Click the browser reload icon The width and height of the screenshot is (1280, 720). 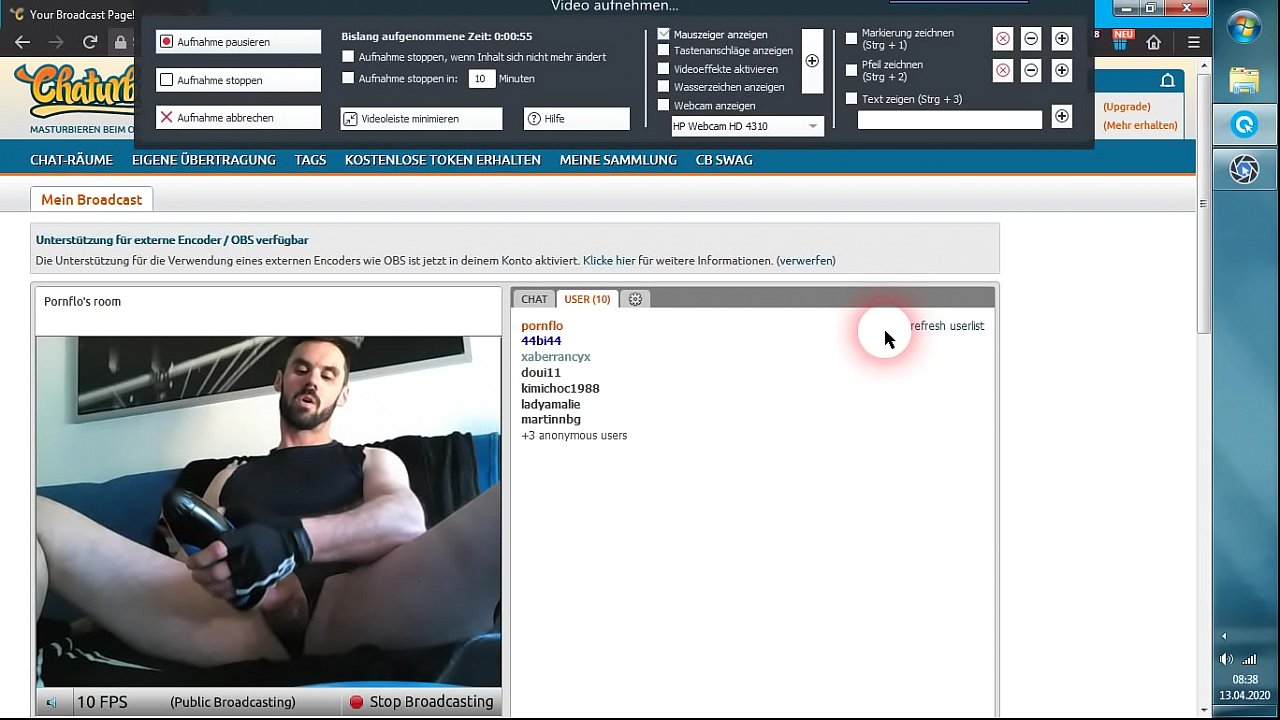90,42
